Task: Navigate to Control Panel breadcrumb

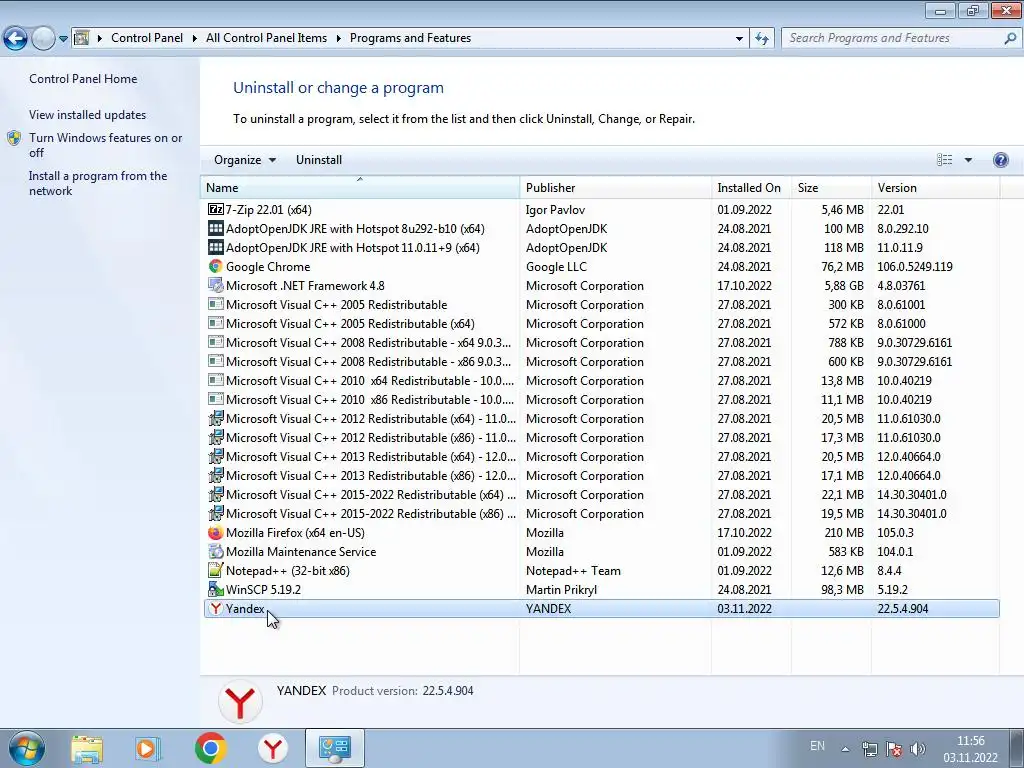Action: click(x=147, y=38)
